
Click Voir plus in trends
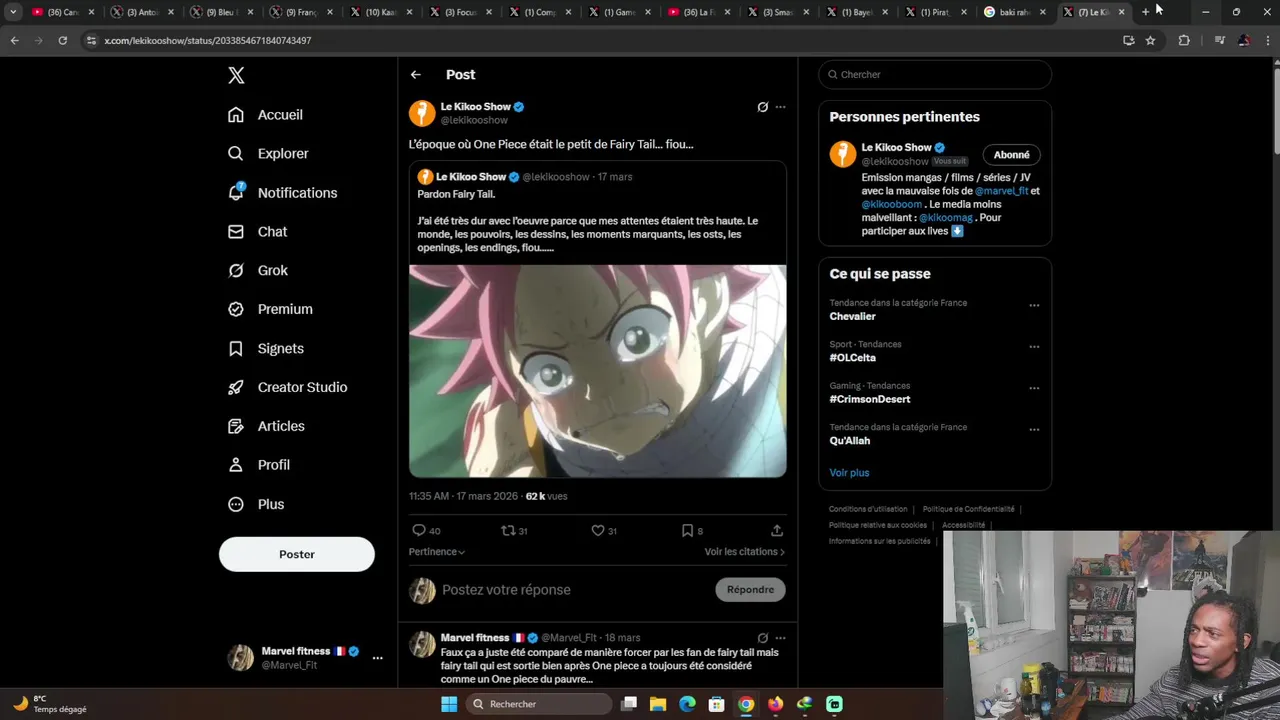849,473
